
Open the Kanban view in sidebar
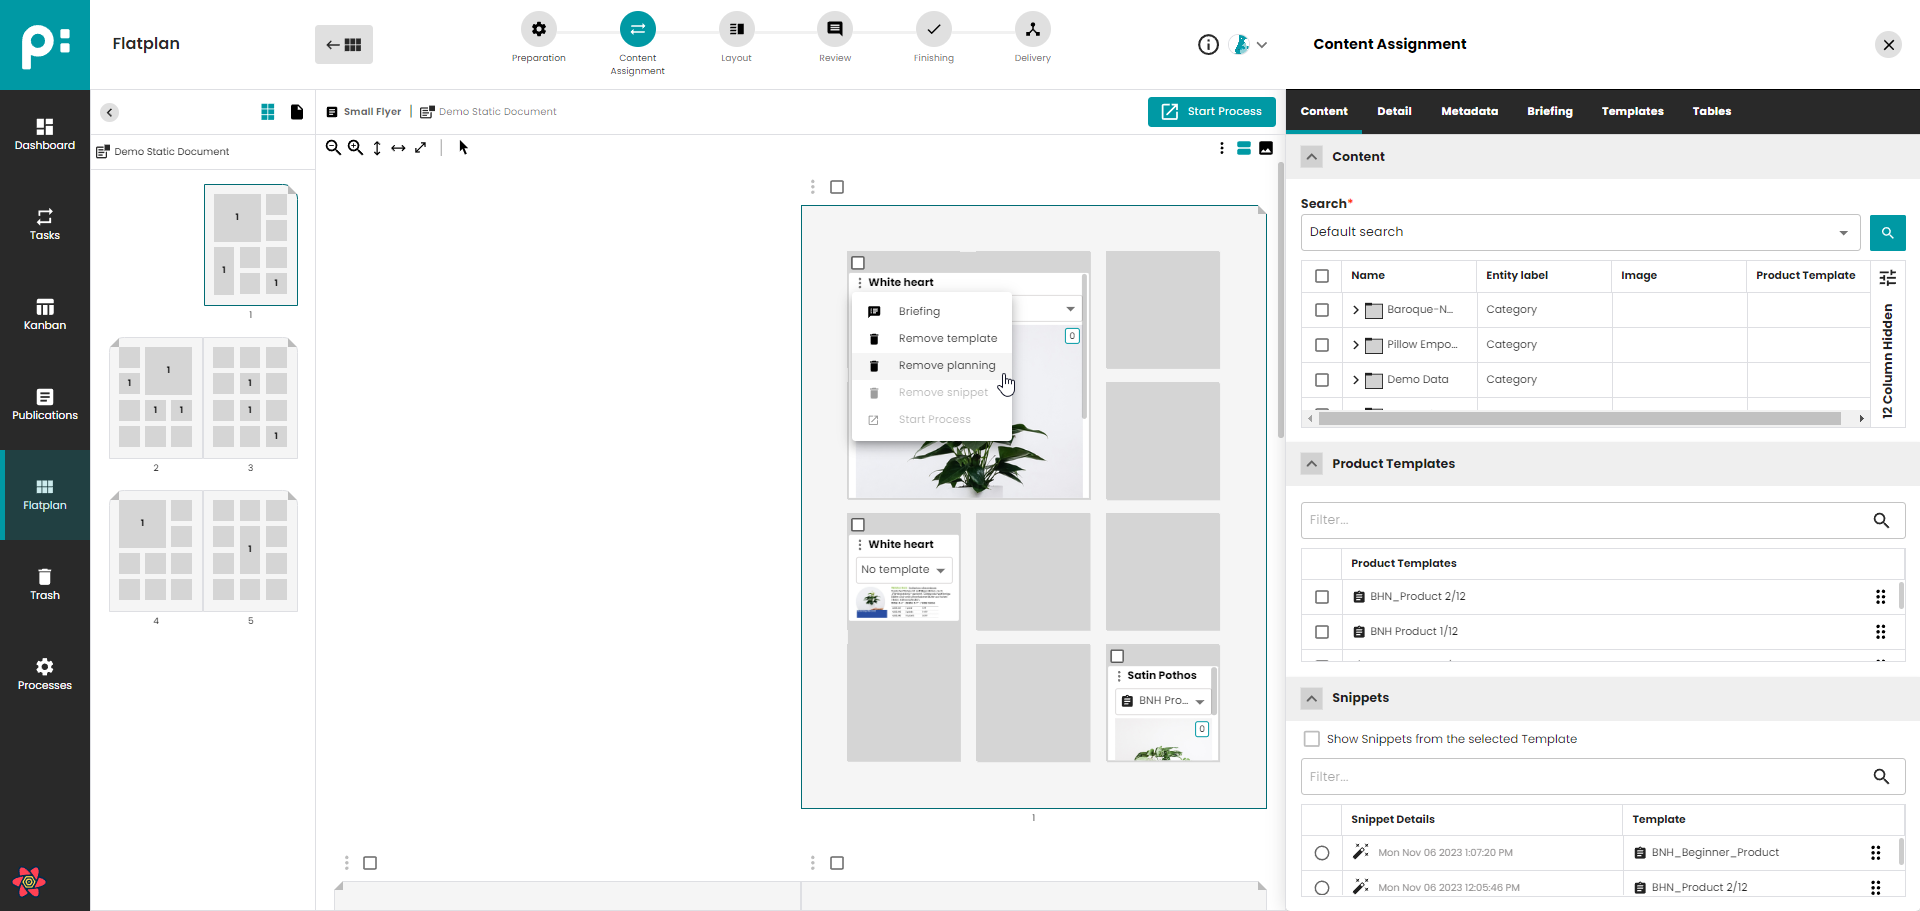click(x=45, y=315)
